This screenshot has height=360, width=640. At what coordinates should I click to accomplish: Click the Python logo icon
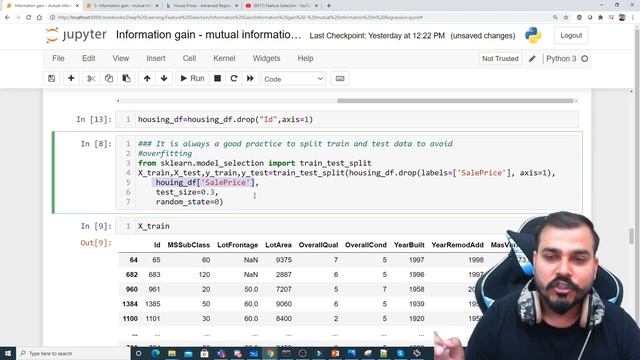point(533,36)
